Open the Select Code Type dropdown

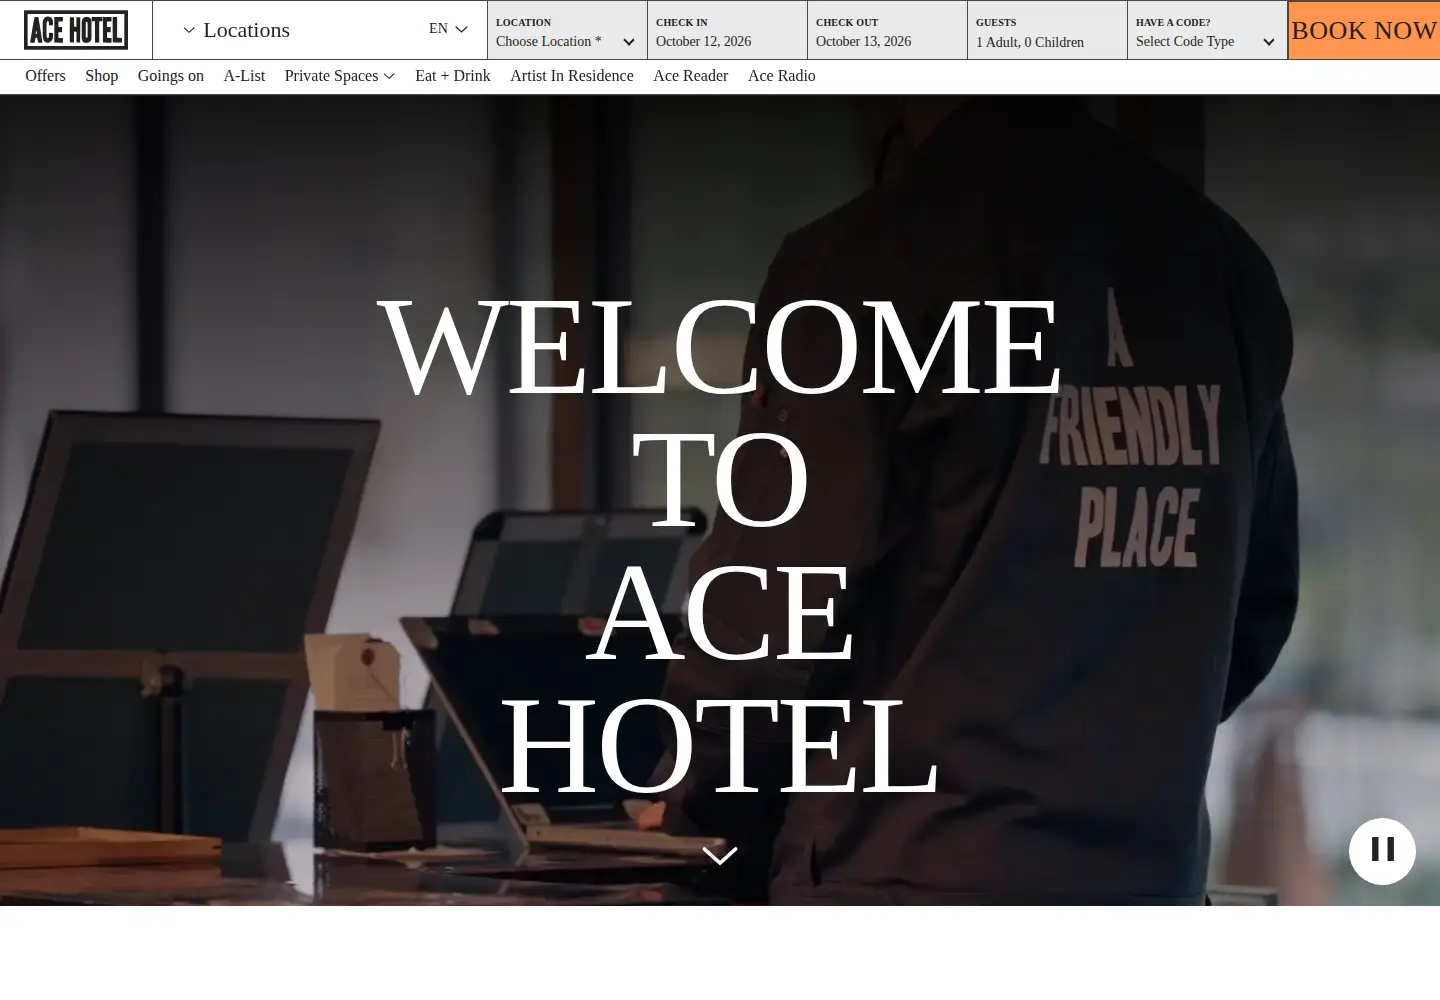click(1207, 30)
